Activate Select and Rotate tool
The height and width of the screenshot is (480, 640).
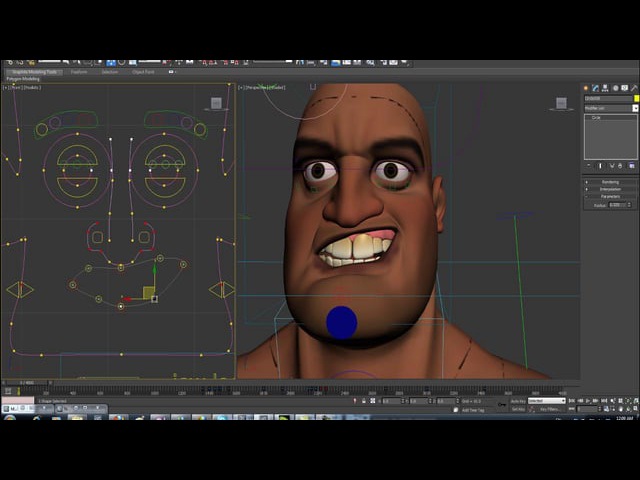(x=122, y=62)
